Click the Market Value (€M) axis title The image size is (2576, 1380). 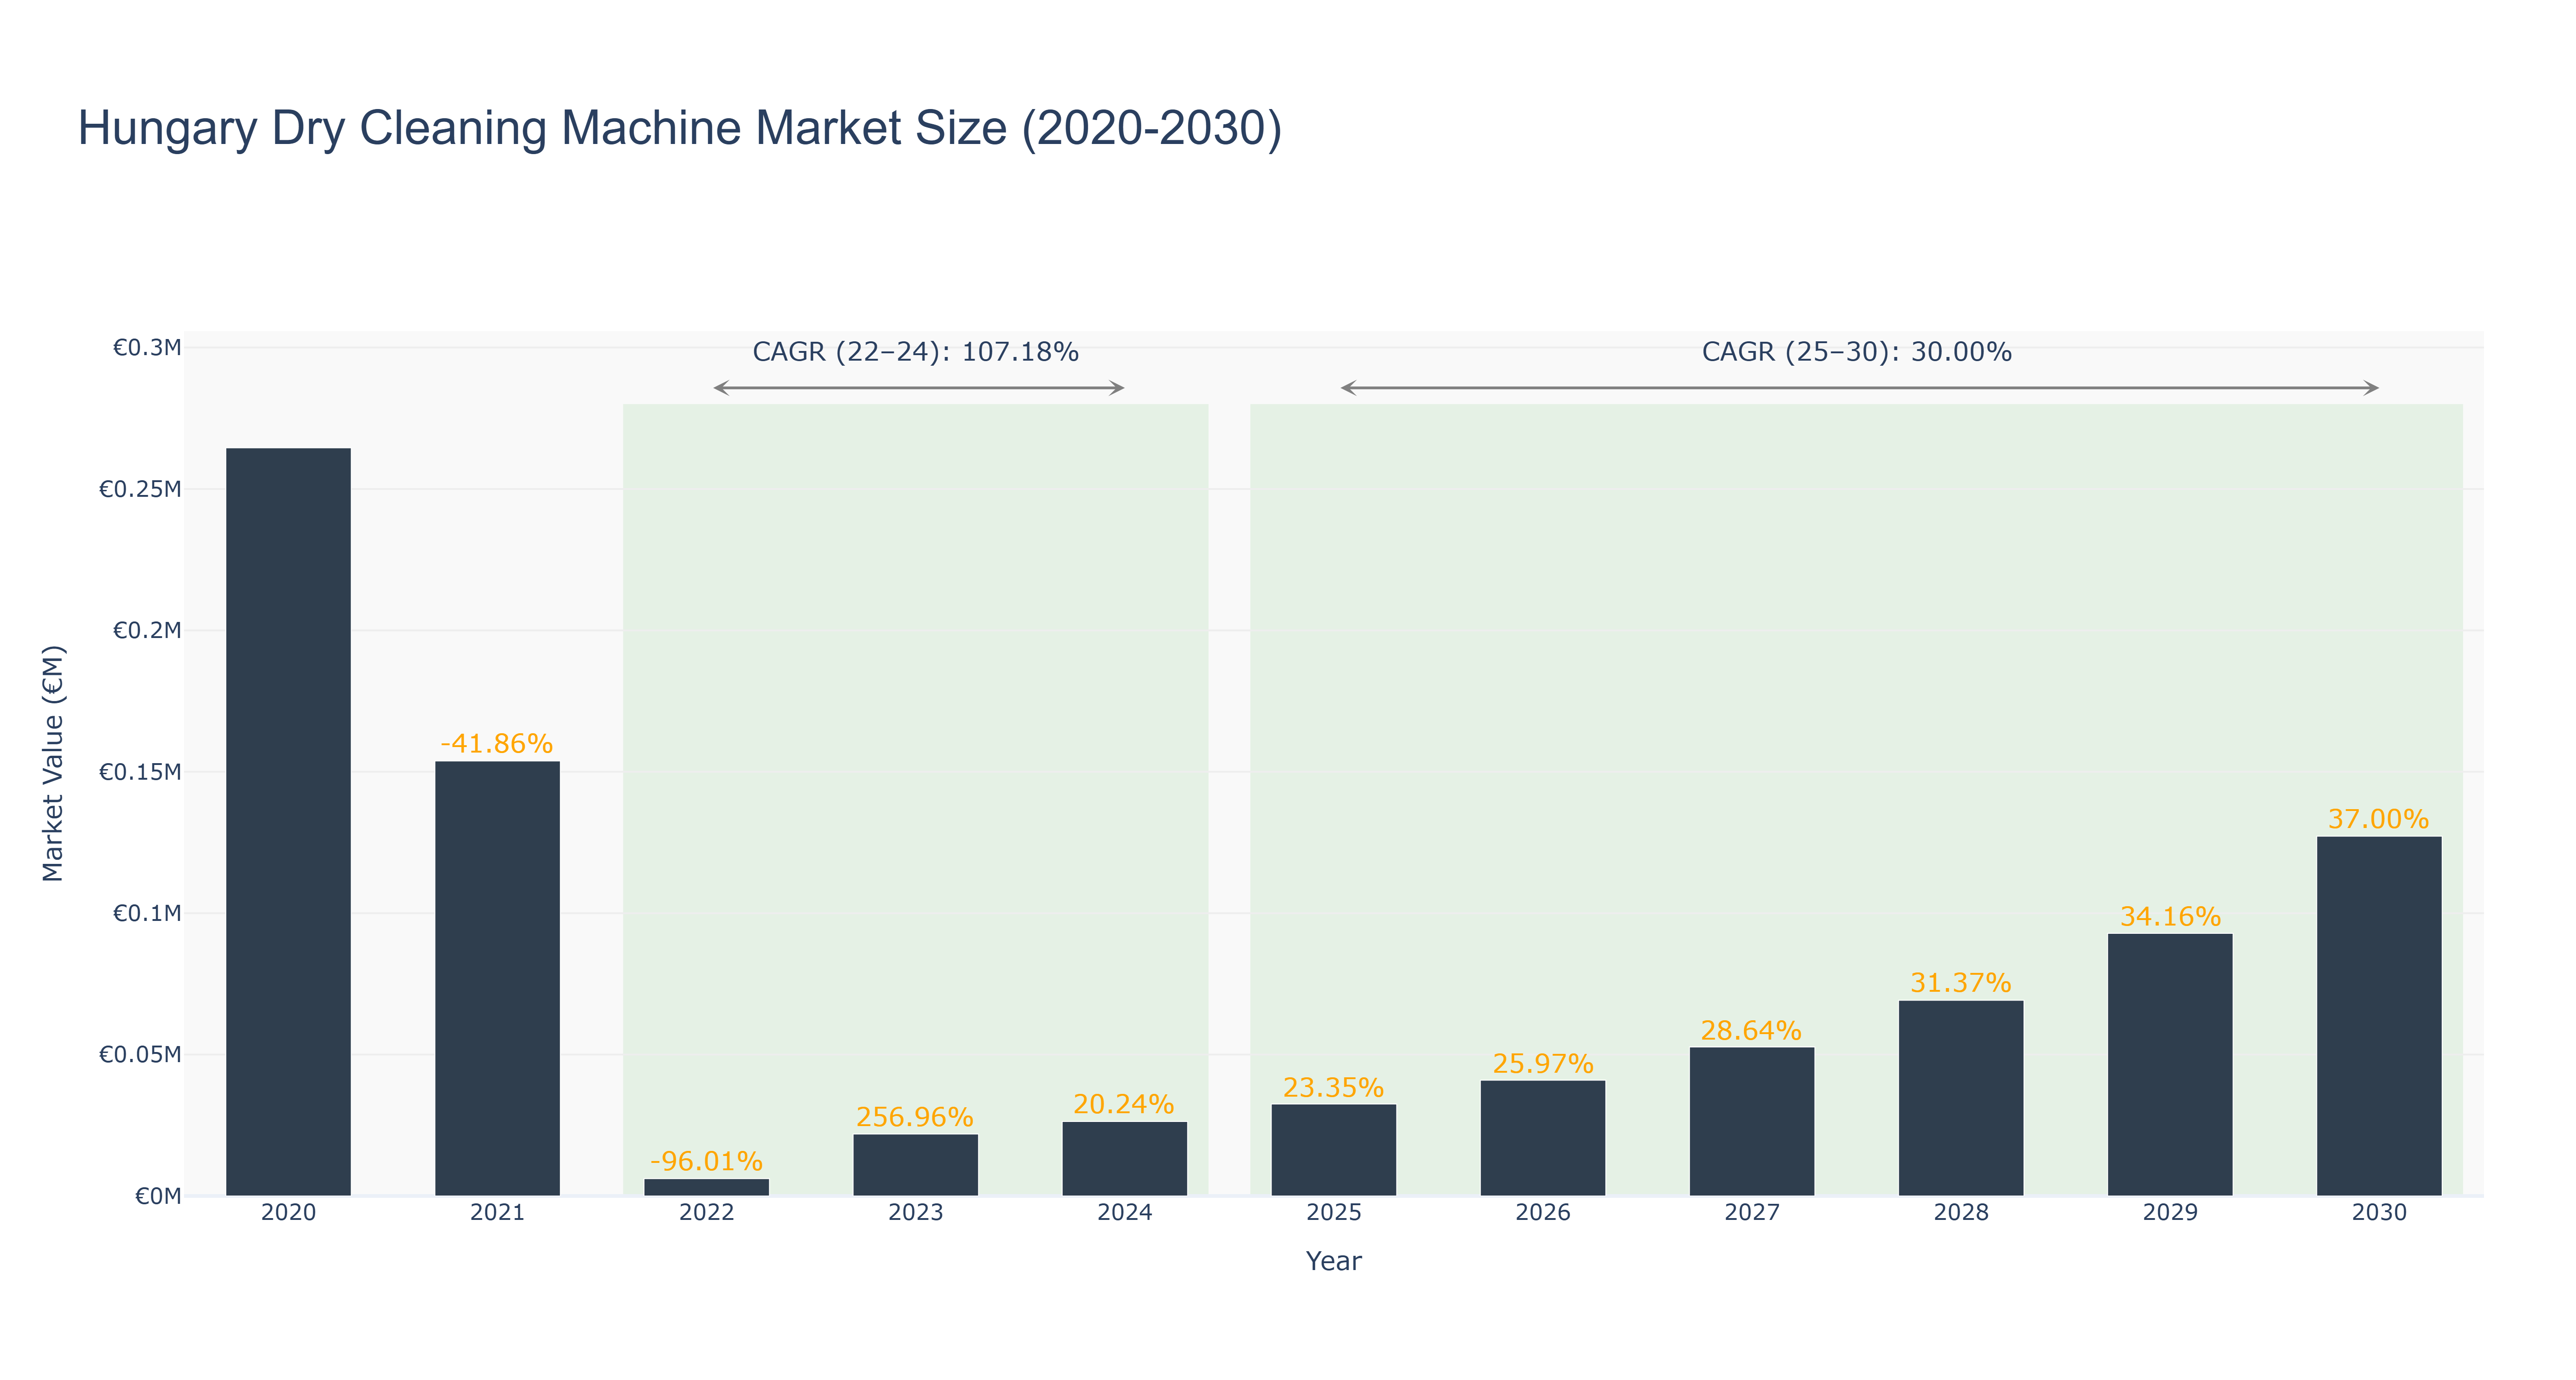tap(53, 764)
